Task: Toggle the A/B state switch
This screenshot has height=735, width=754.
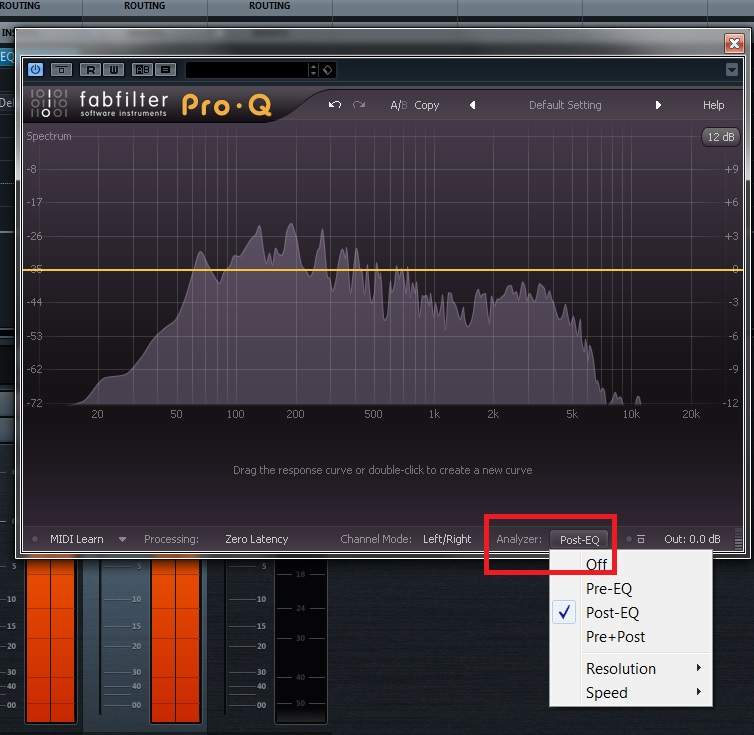Action: (399, 105)
